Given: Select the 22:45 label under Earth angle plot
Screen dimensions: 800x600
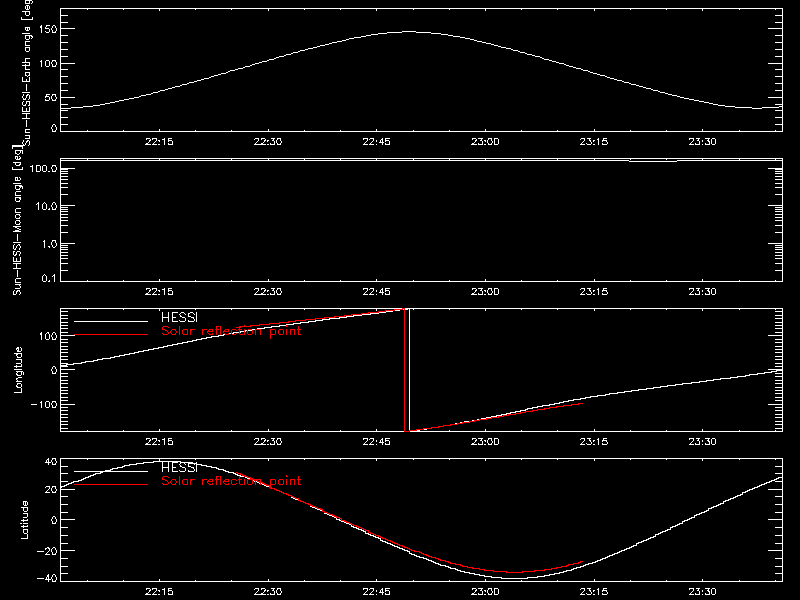Looking at the screenshot, I should click(377, 141).
